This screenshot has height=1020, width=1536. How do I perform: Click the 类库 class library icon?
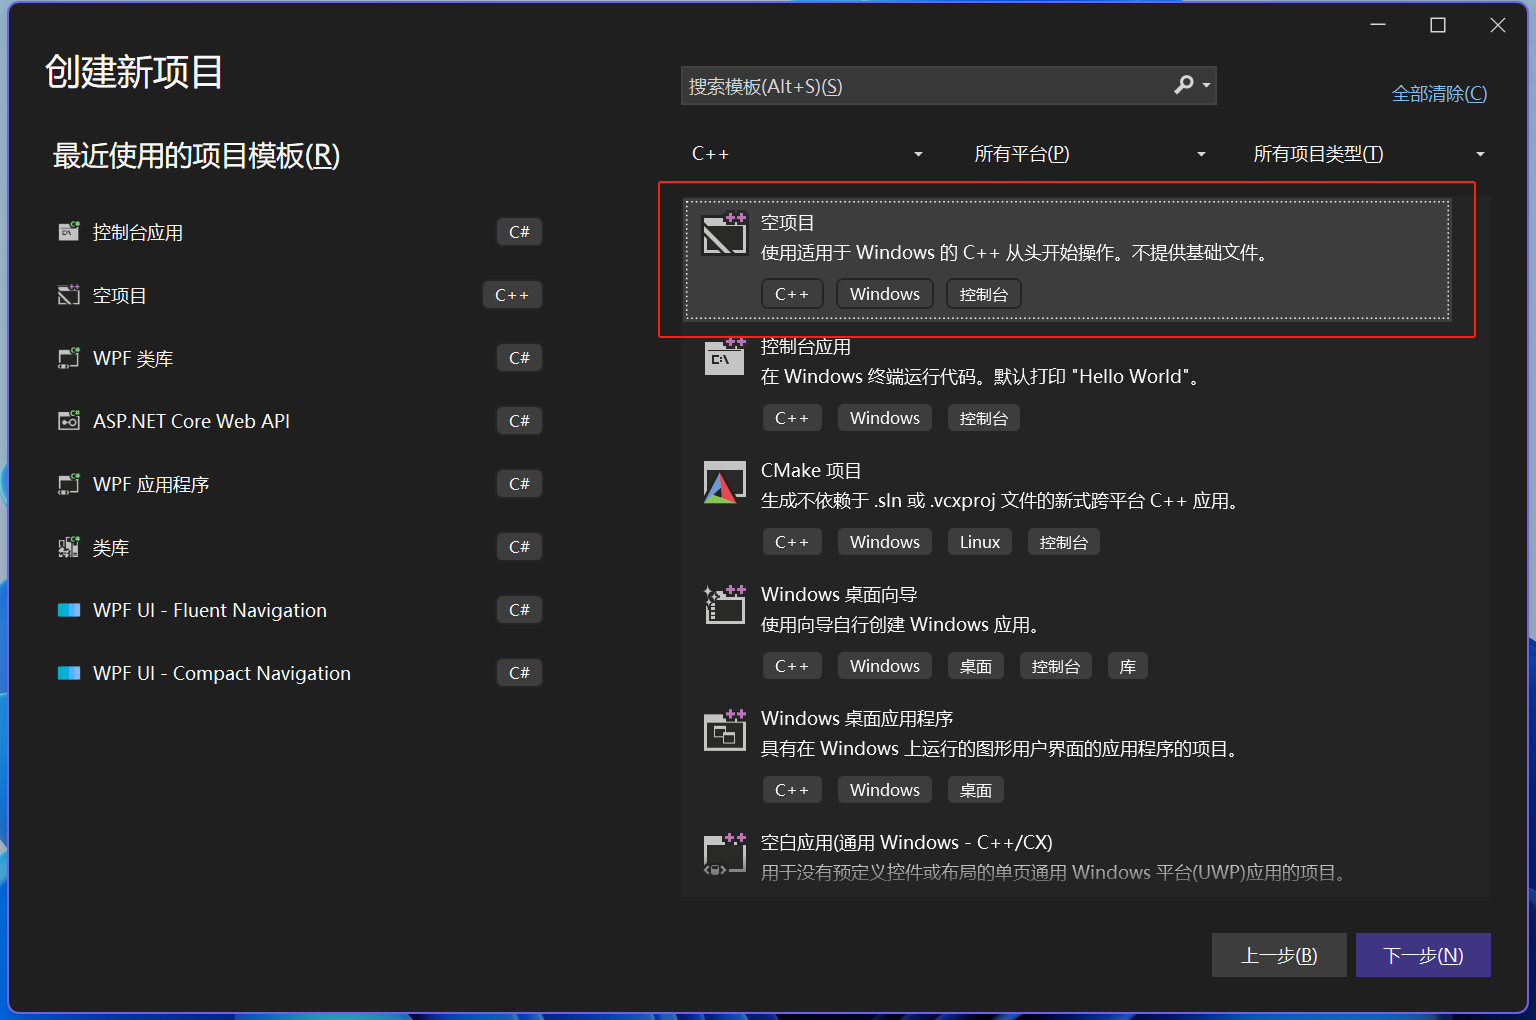(69, 547)
